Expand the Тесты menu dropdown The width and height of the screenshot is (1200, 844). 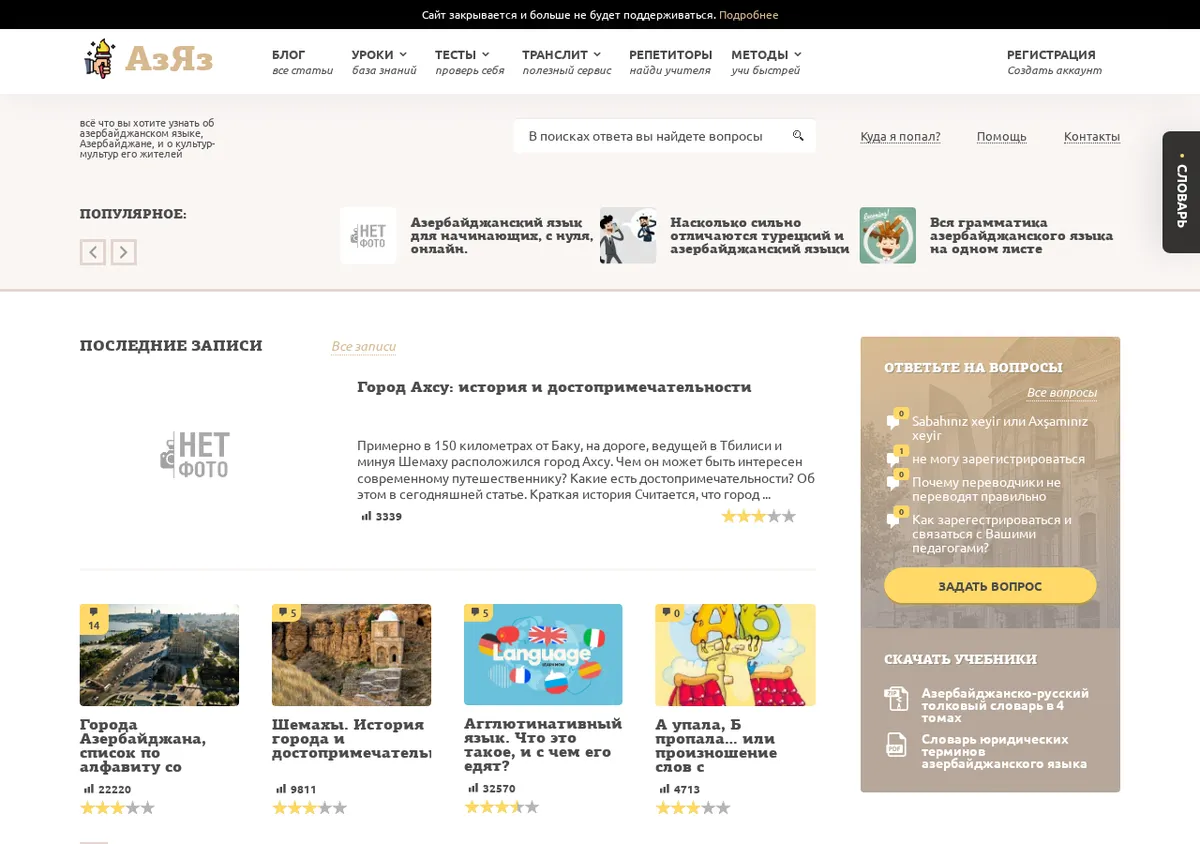(462, 55)
